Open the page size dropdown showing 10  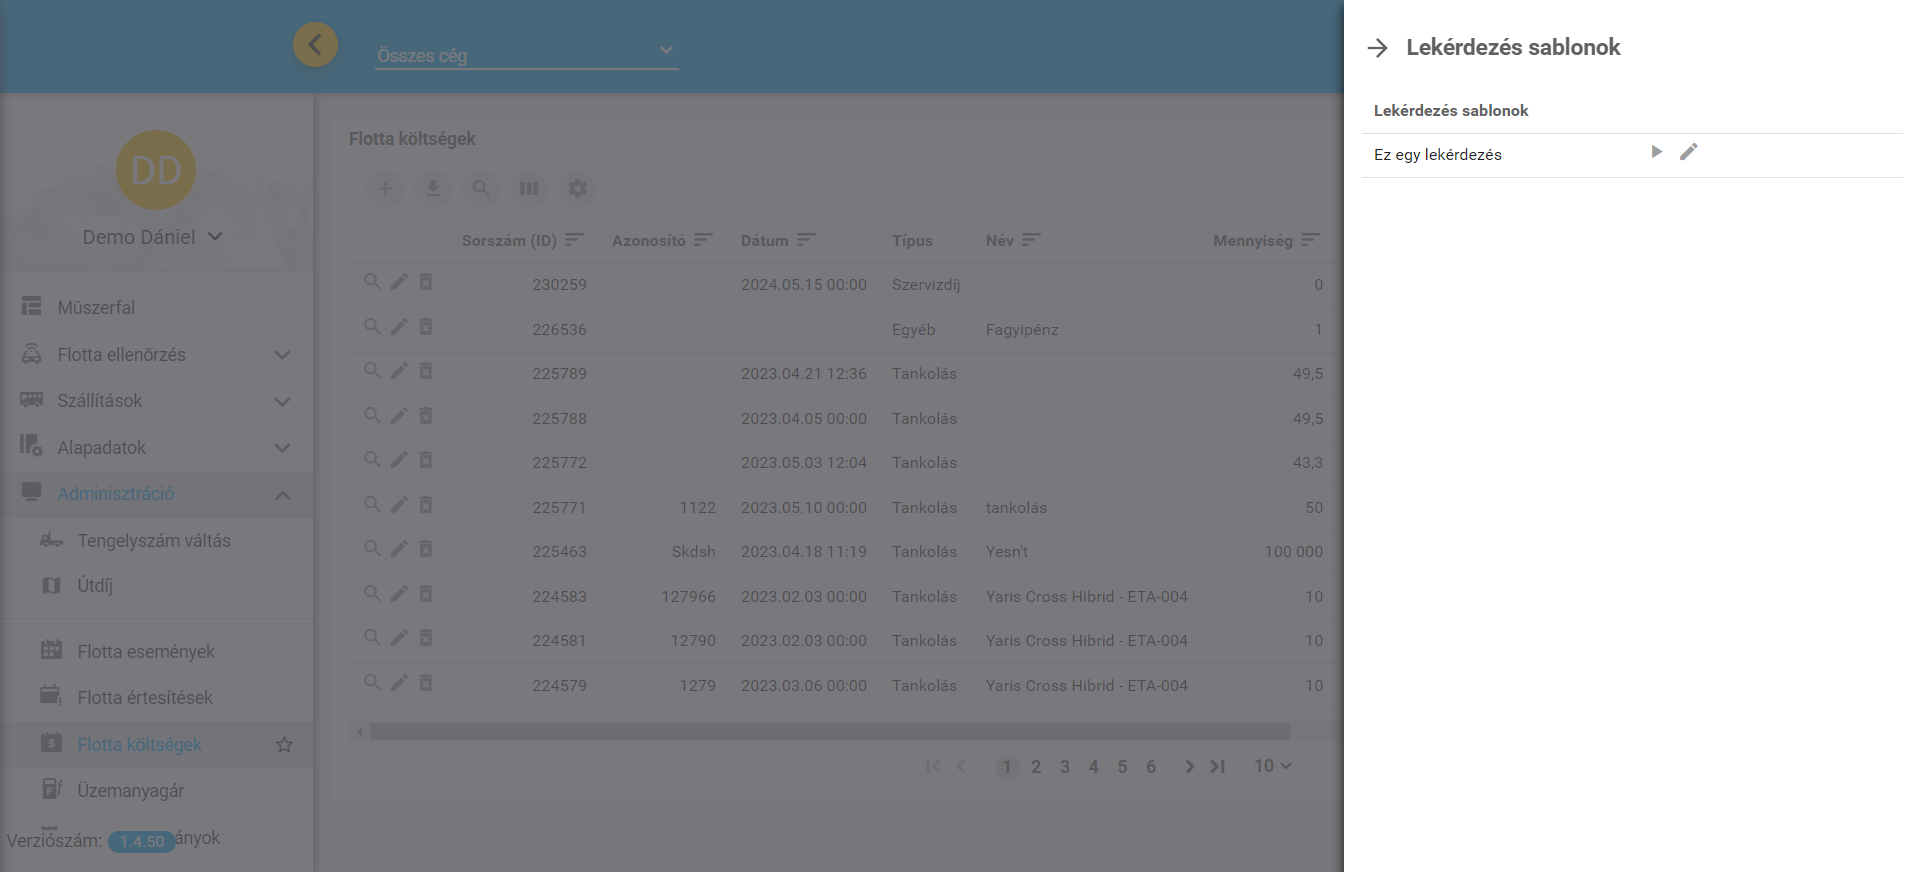1272,766
